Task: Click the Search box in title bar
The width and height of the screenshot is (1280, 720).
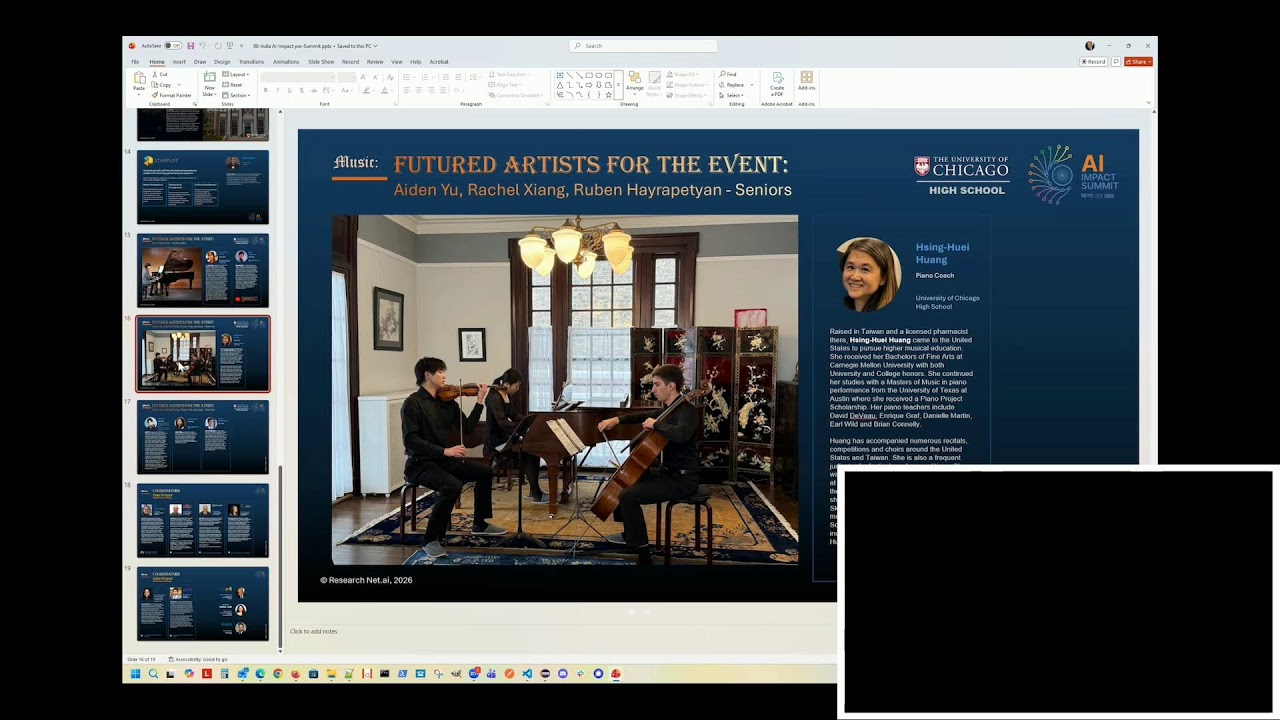Action: [643, 45]
